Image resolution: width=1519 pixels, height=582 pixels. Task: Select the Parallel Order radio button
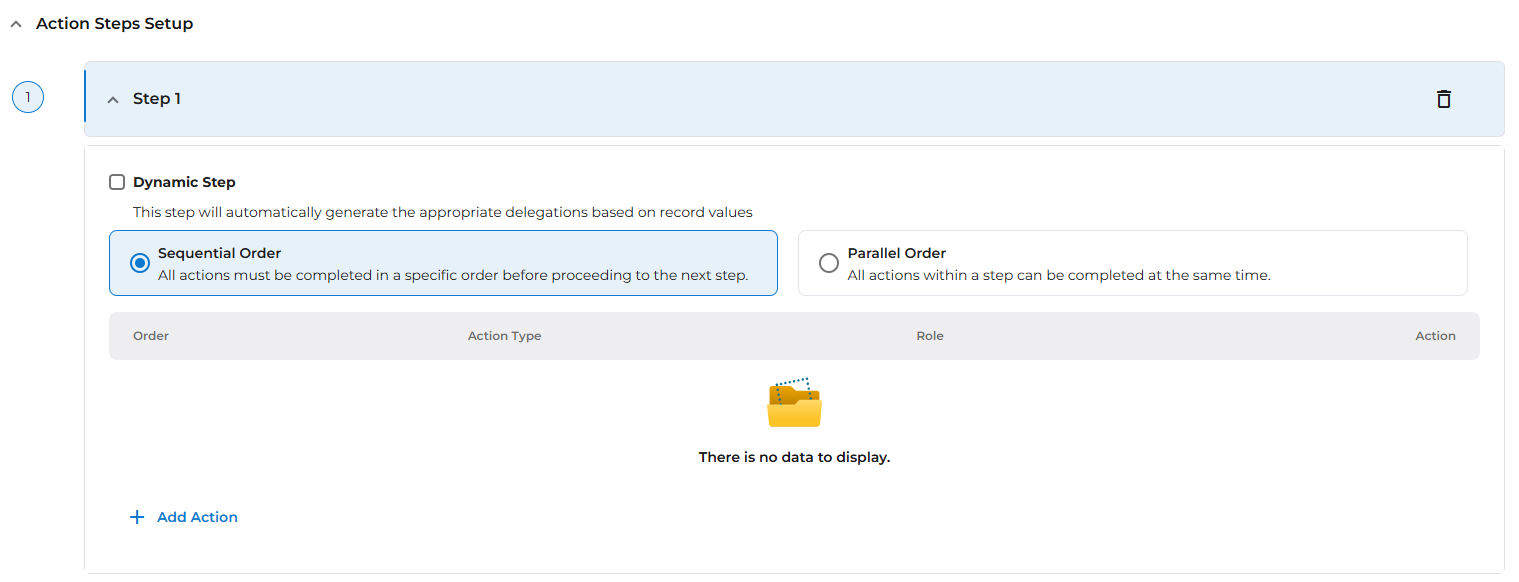828,263
